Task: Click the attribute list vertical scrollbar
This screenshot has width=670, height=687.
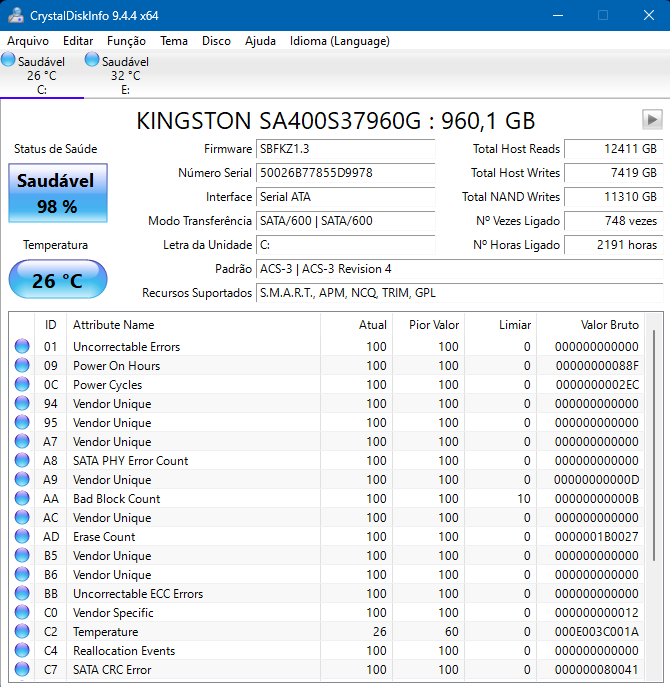Action: 654,445
